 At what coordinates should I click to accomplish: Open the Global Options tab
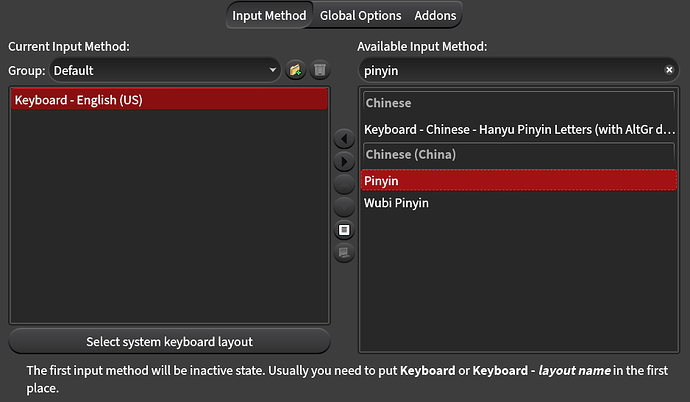coord(360,16)
